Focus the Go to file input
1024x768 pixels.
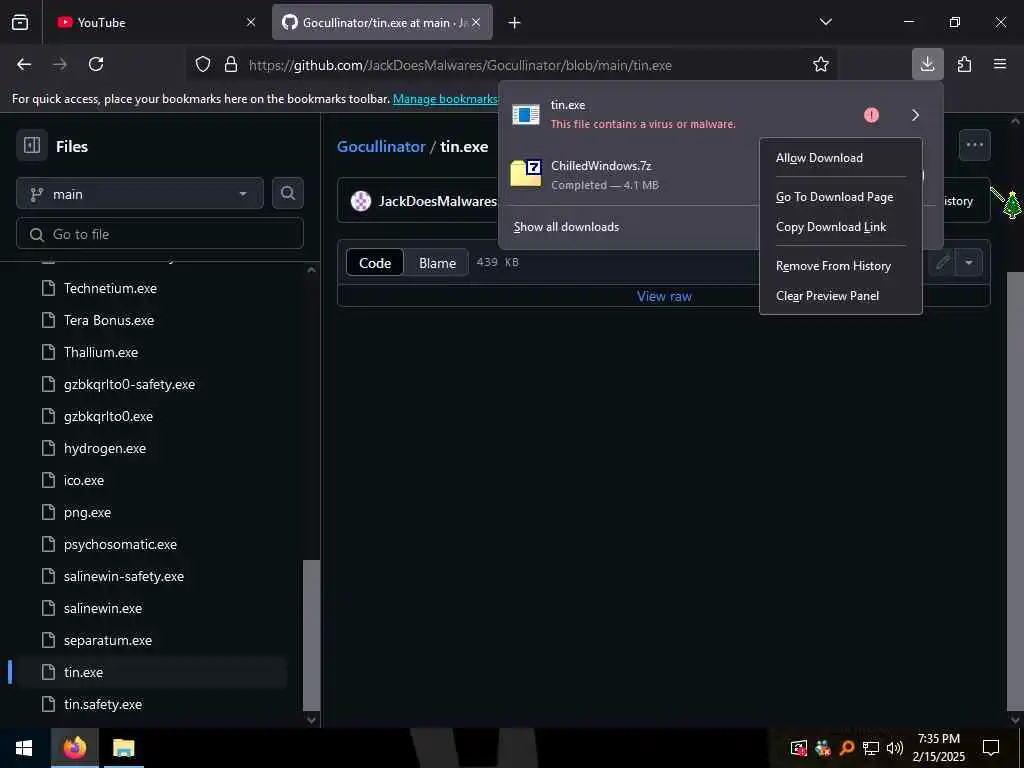pyautogui.click(x=160, y=234)
